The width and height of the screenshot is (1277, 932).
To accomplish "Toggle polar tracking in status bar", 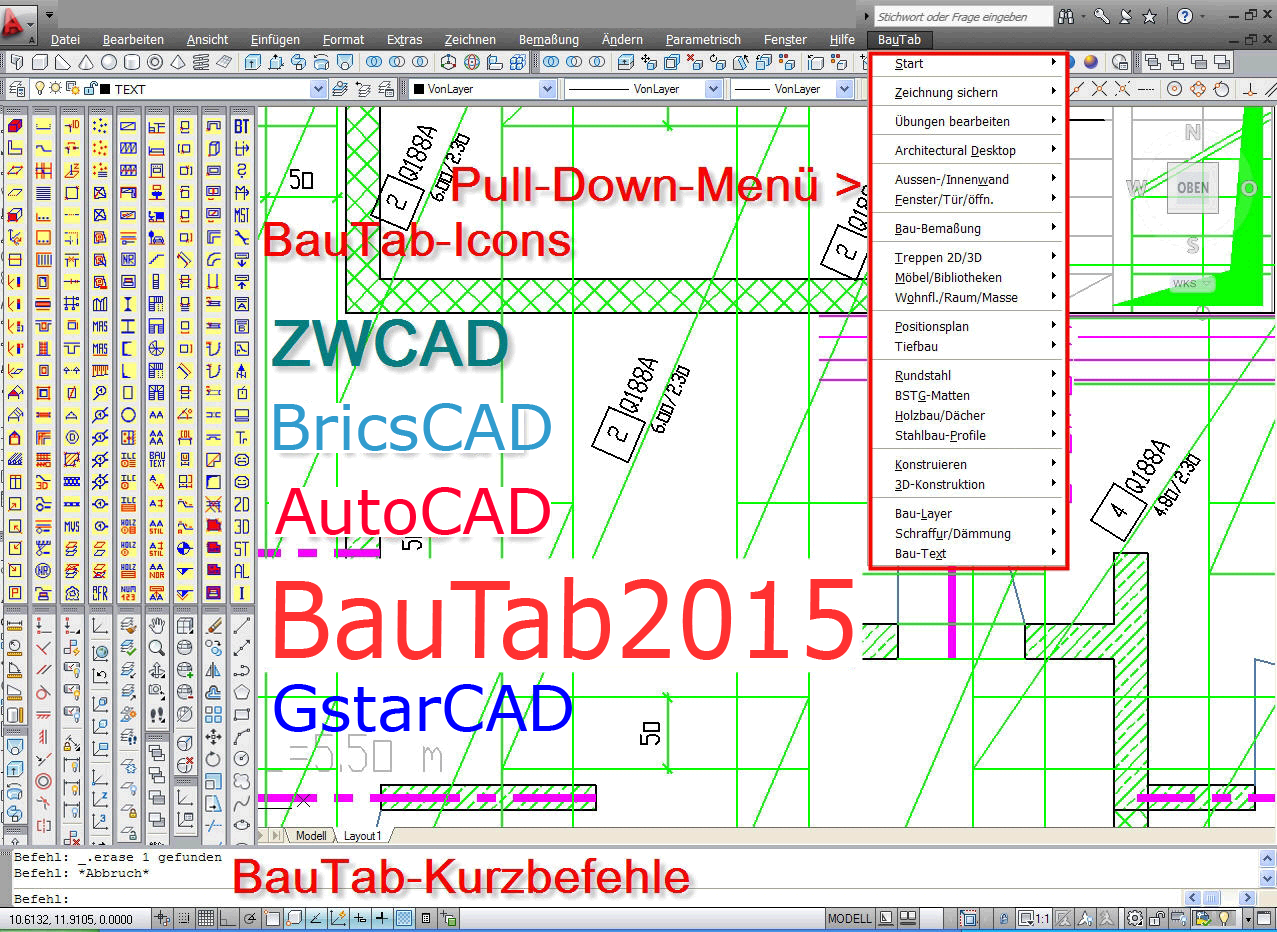I will [249, 918].
